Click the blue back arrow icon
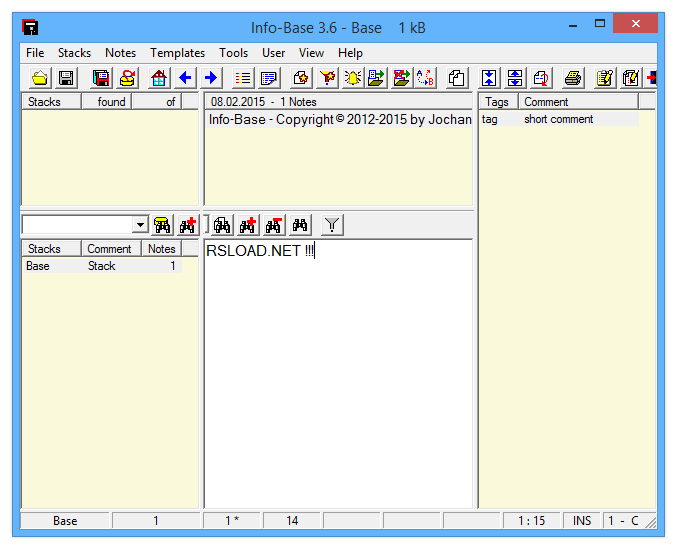 pos(185,78)
